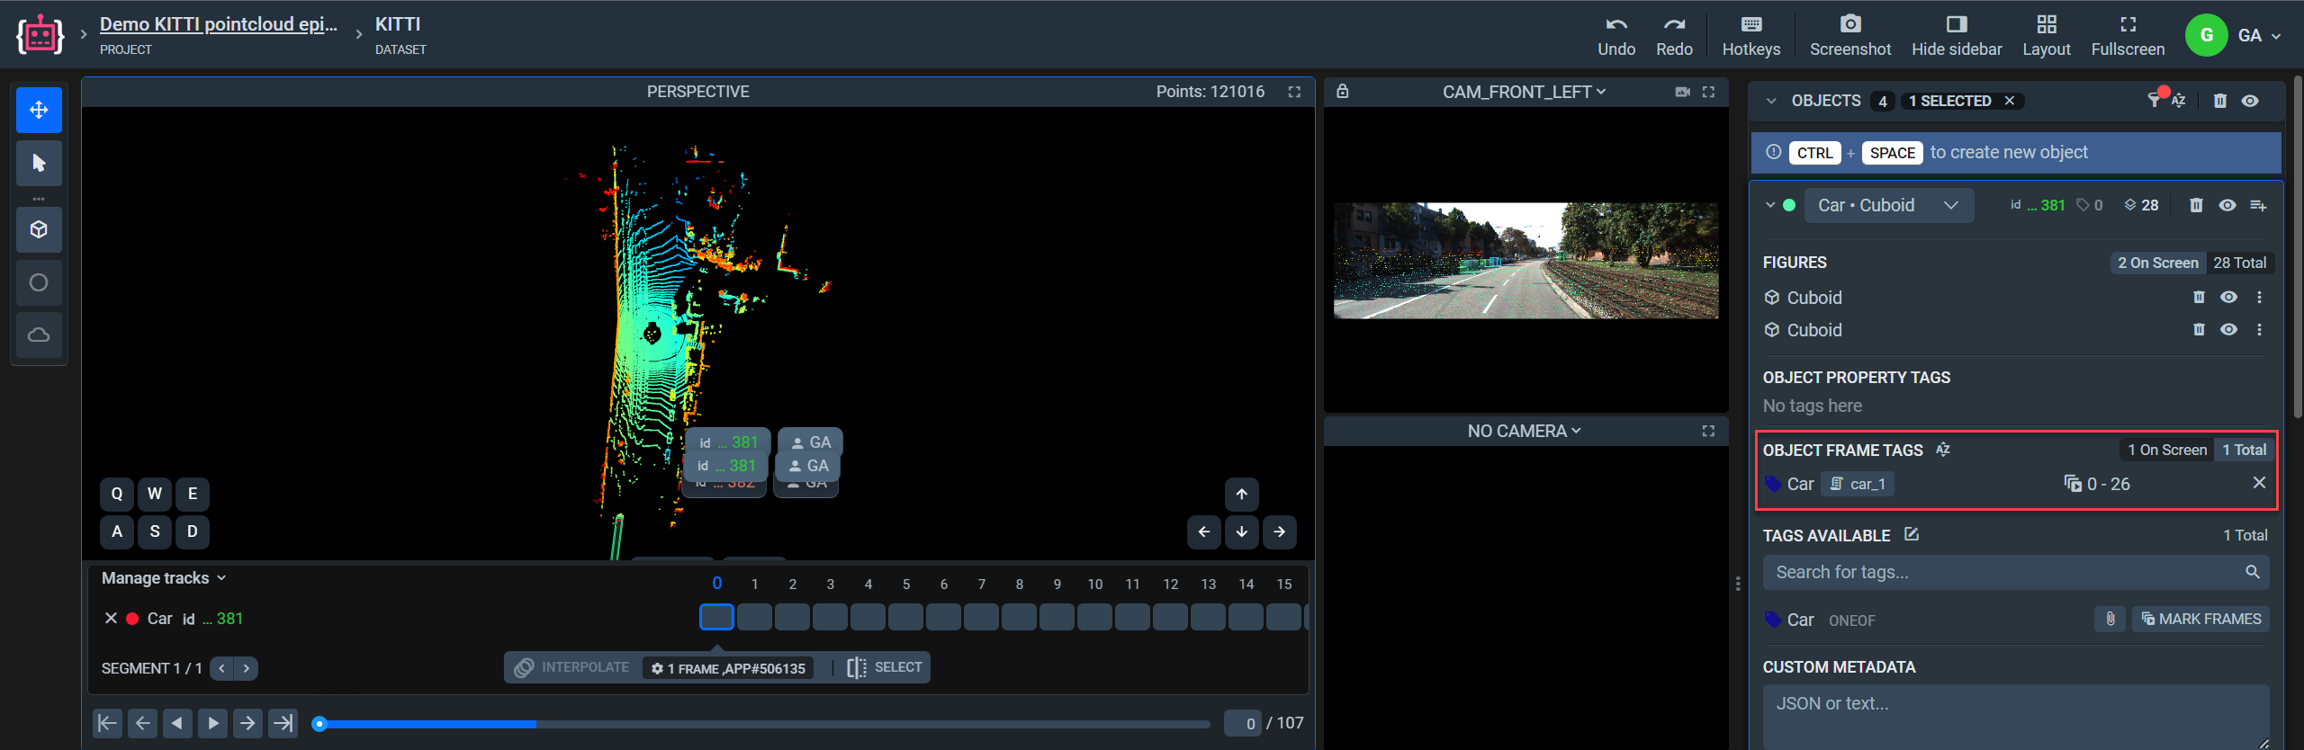Click the Search for tags input field

[x=2004, y=572]
